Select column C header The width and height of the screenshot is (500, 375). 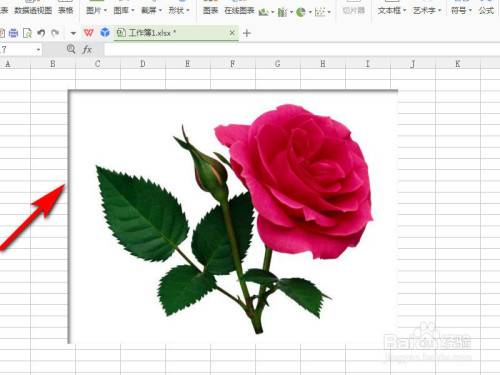pos(98,64)
